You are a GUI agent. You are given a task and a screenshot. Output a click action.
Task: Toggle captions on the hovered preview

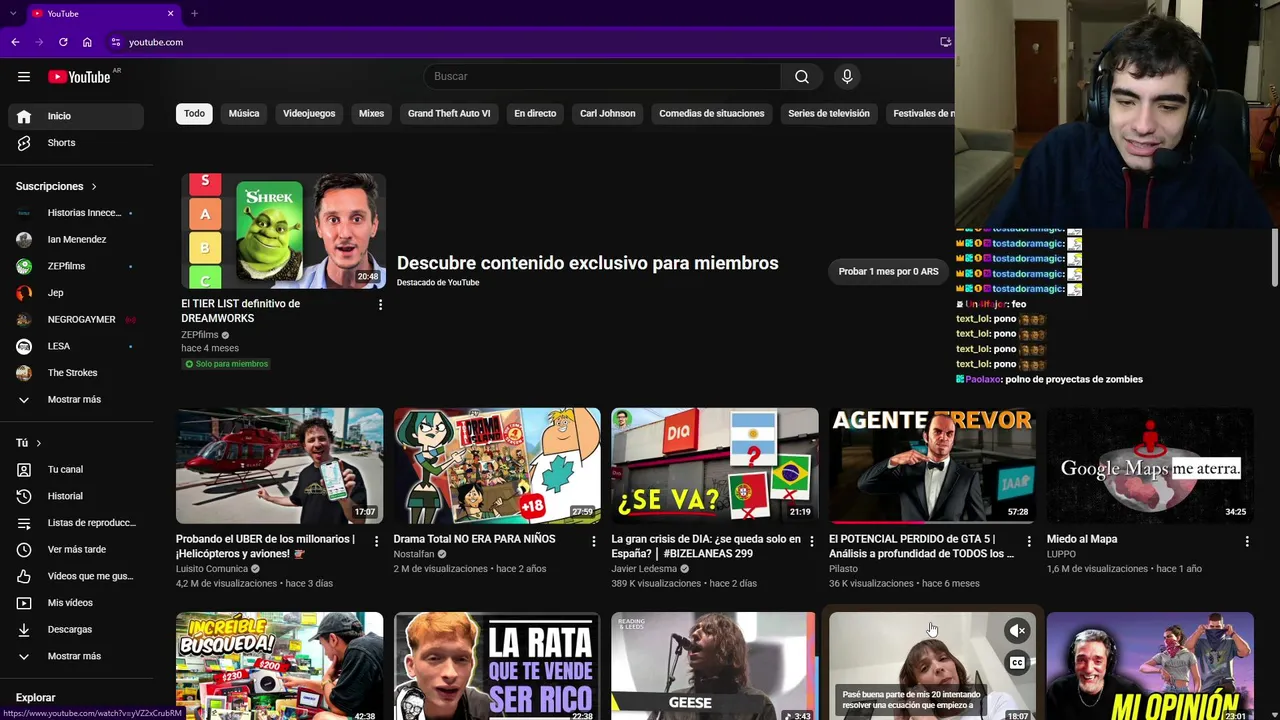click(x=1017, y=662)
